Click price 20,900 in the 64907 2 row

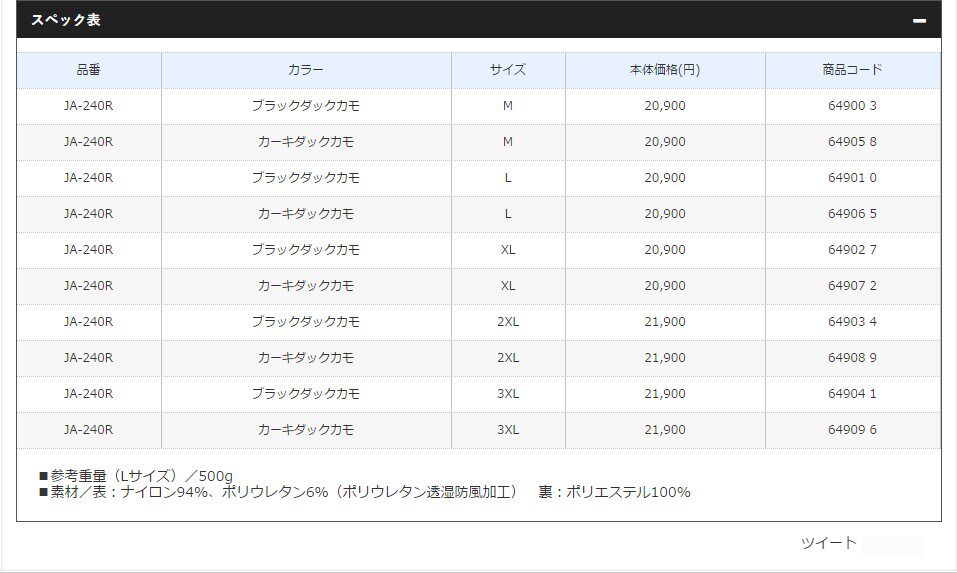tap(665, 286)
